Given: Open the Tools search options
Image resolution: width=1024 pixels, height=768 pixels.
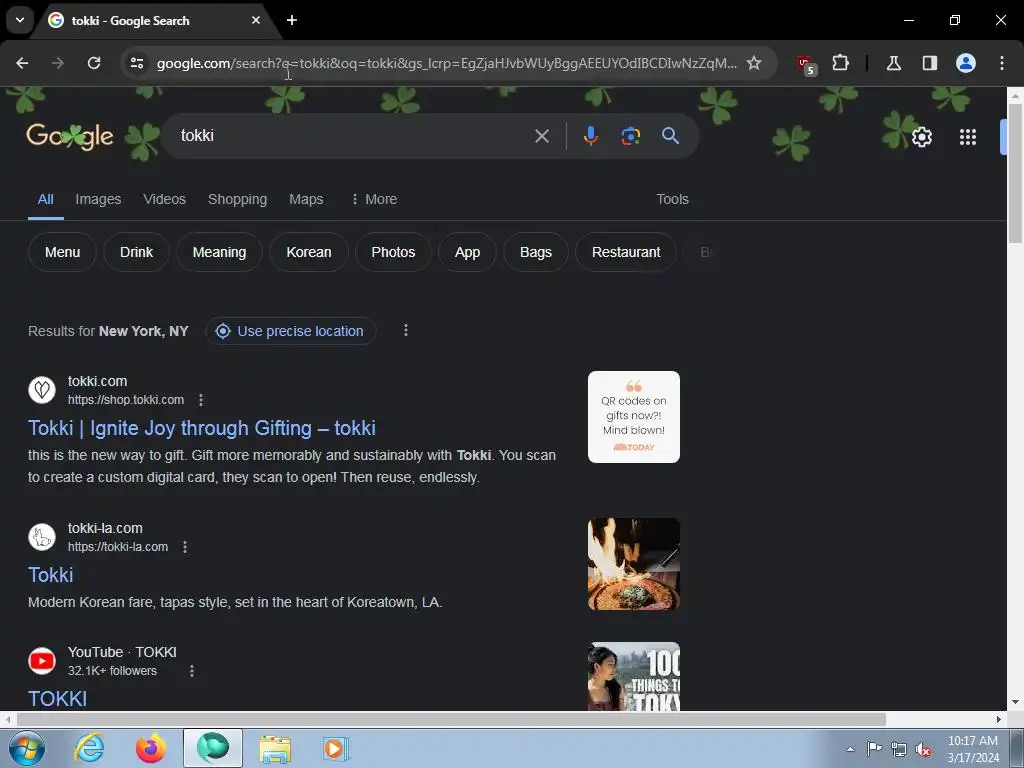Looking at the screenshot, I should pos(672,199).
